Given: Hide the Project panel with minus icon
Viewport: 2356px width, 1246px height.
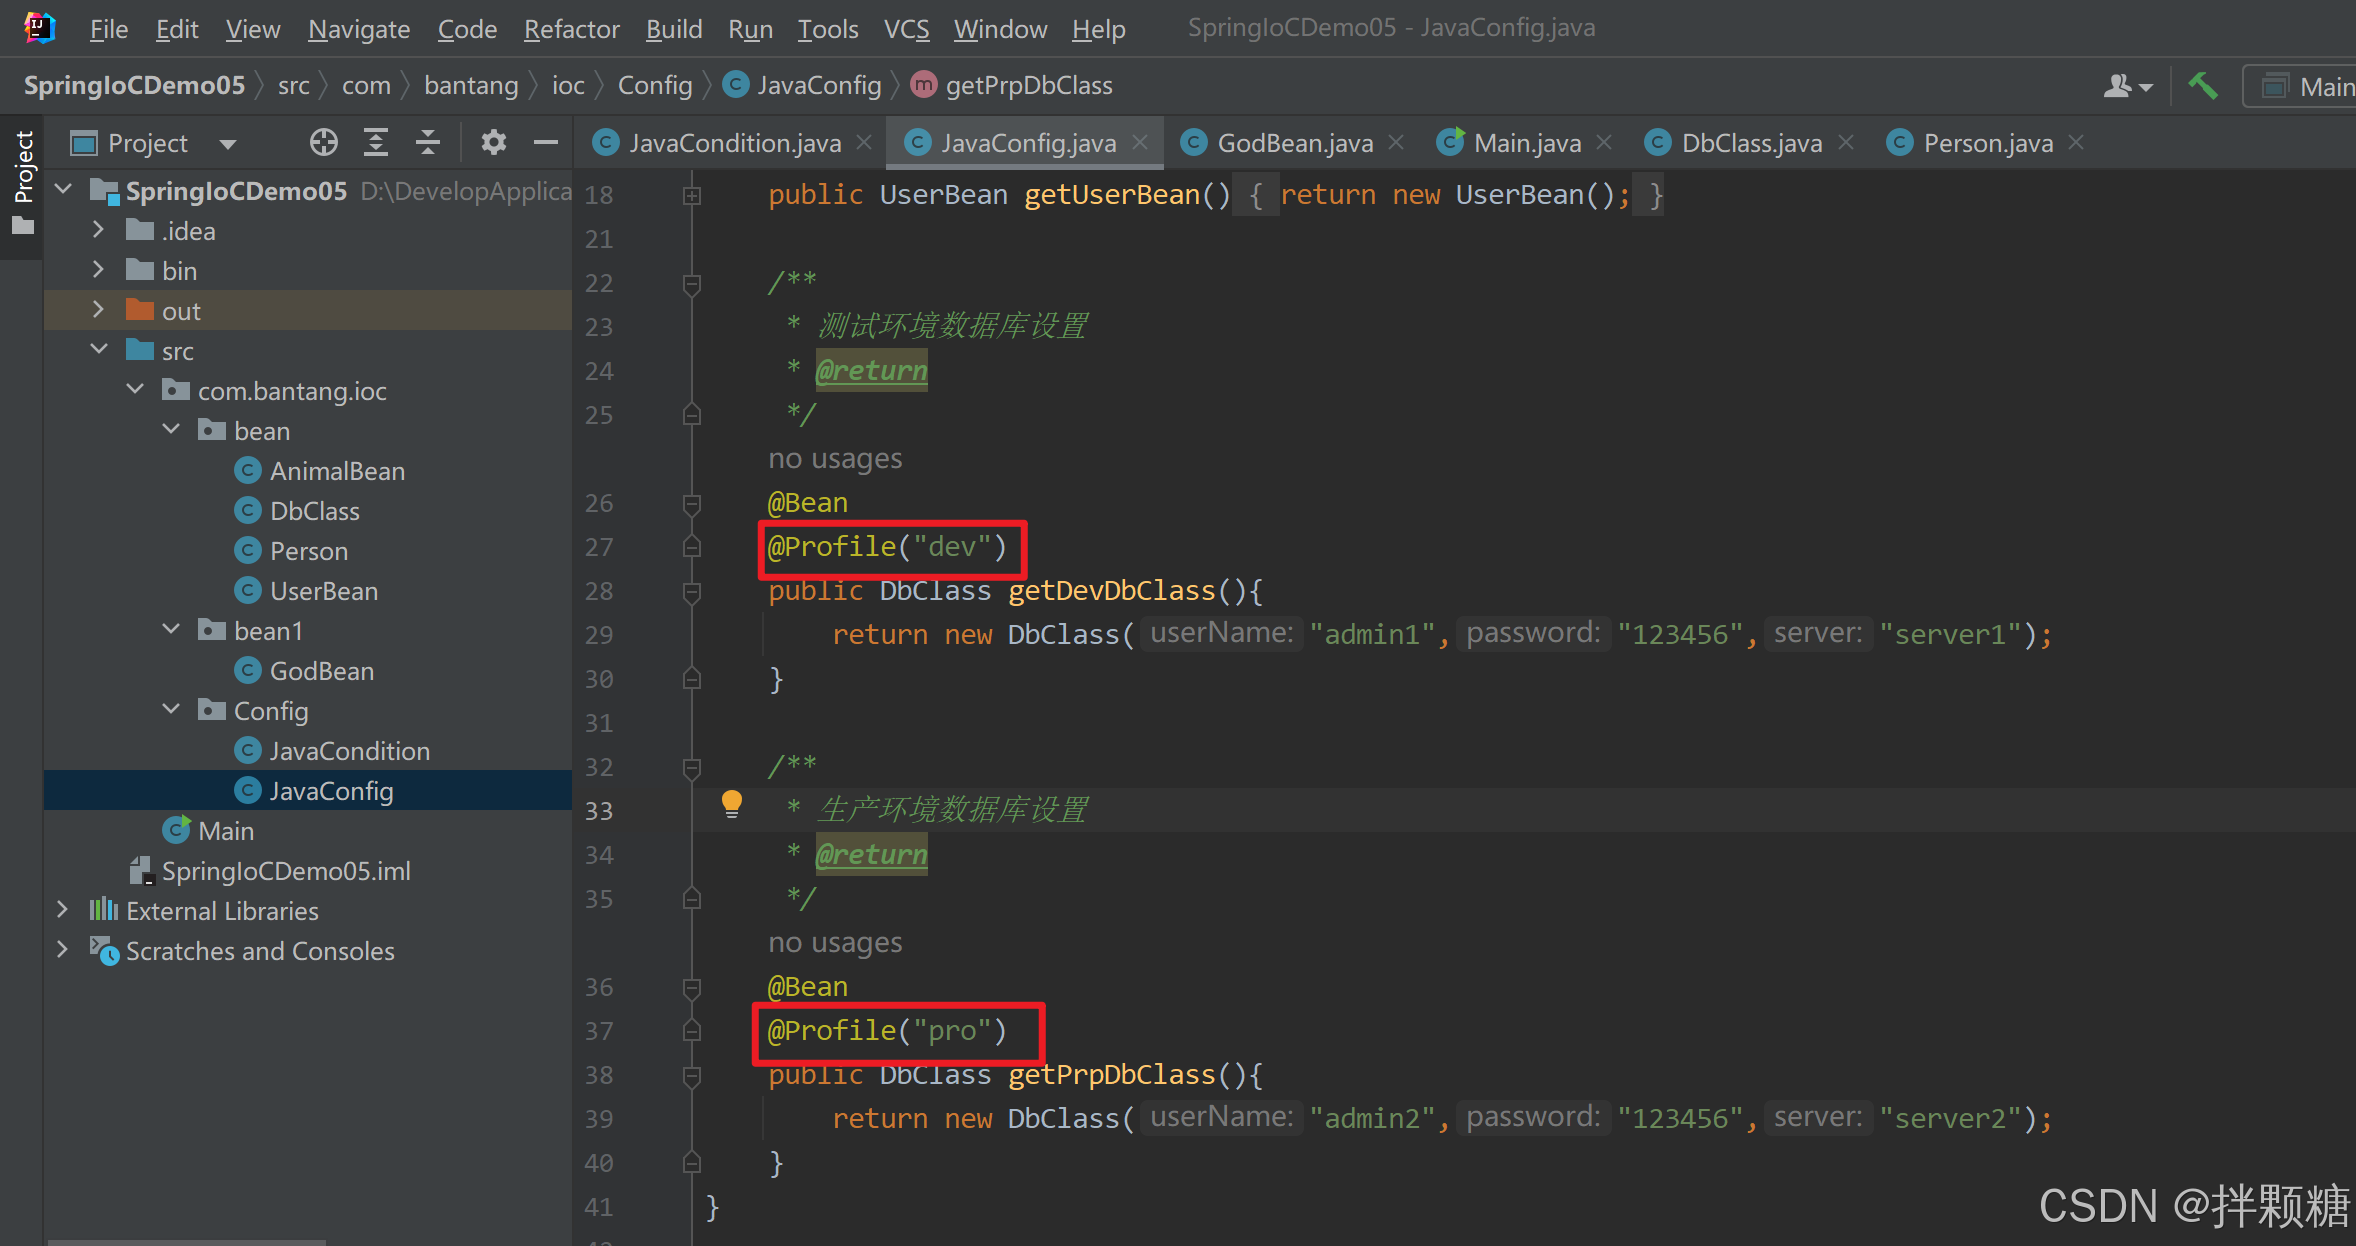Looking at the screenshot, I should pyautogui.click(x=545, y=143).
